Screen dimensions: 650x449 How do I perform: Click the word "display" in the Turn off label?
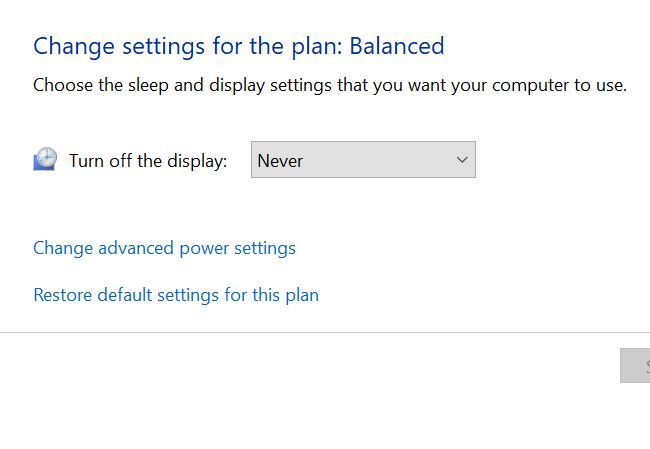pos(196,161)
